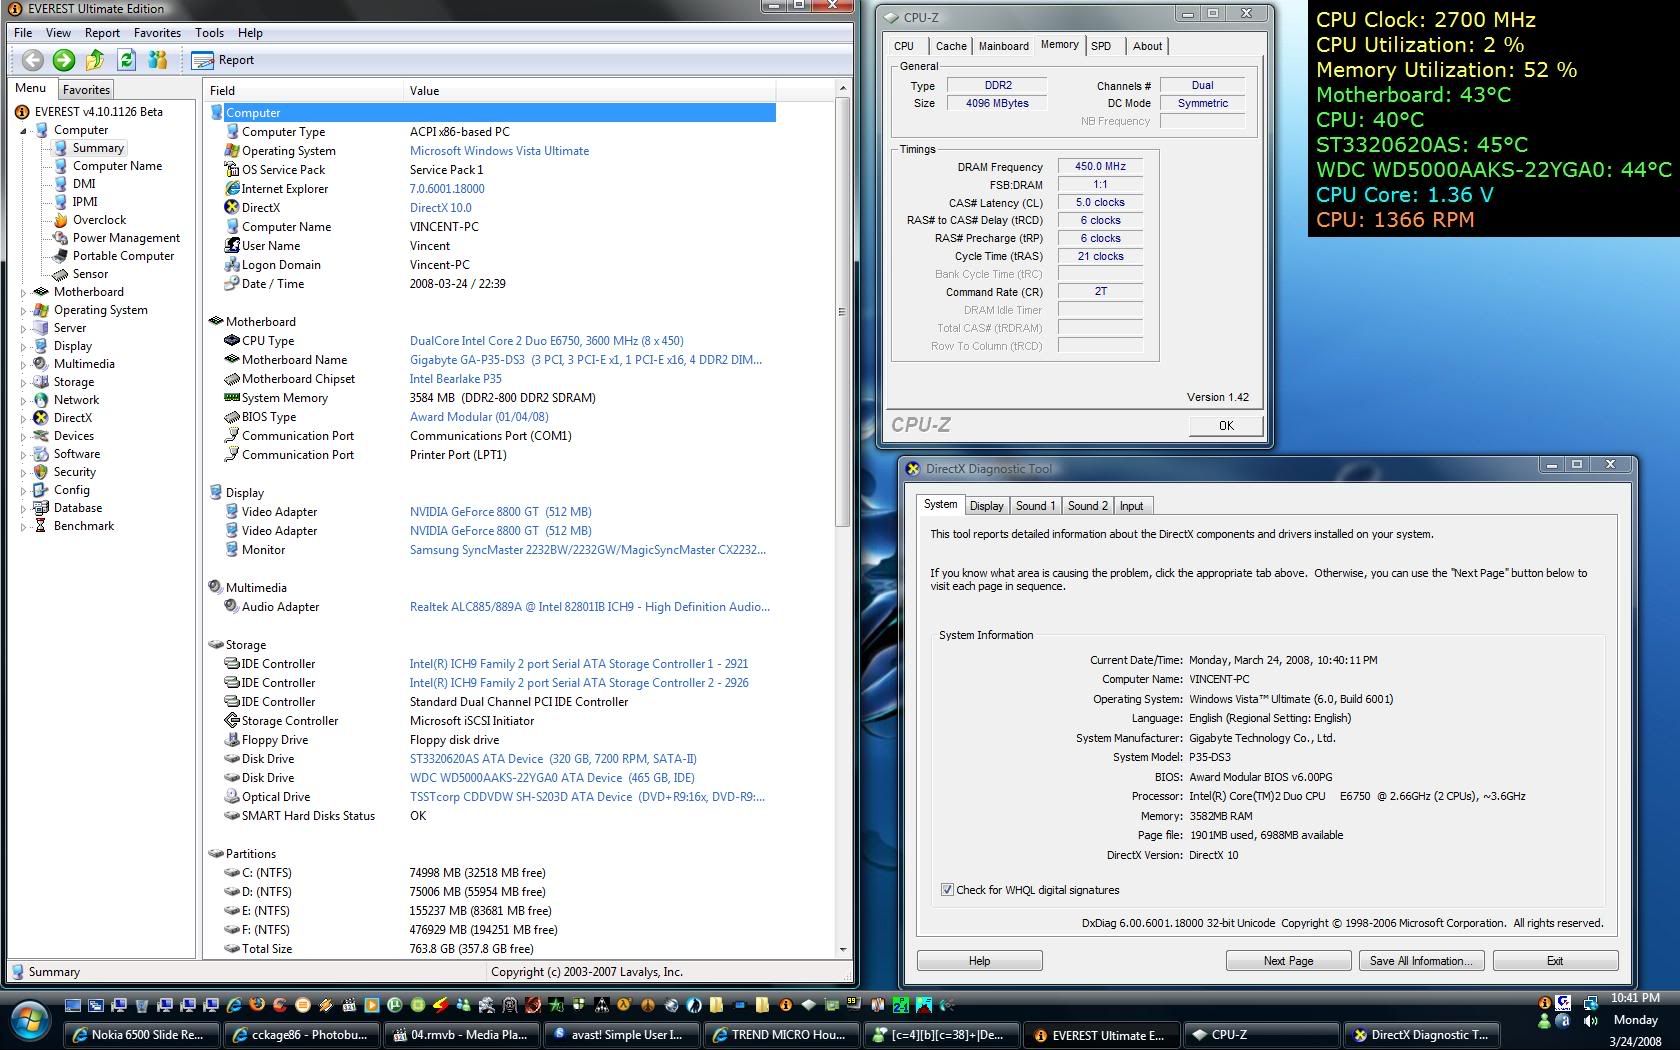The width and height of the screenshot is (1680, 1050).
Task: Switch to the Display tab in DirectX Diagnostic
Action: coord(986,506)
